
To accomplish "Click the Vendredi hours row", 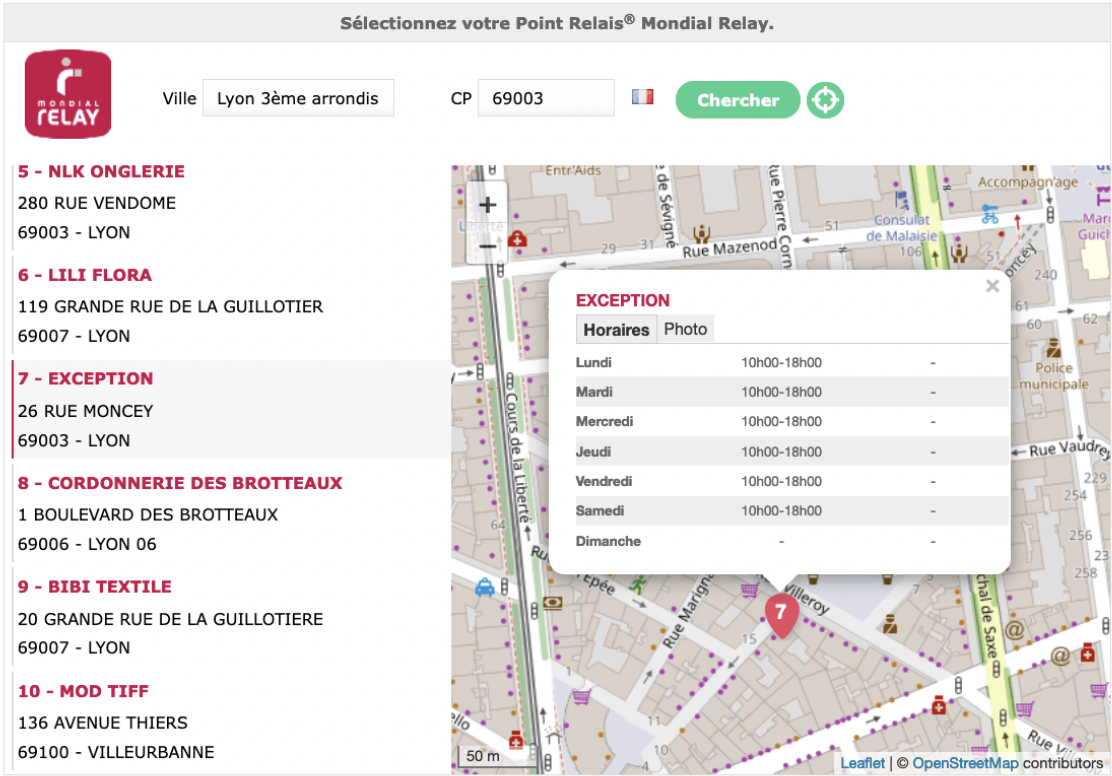I will click(x=792, y=481).
